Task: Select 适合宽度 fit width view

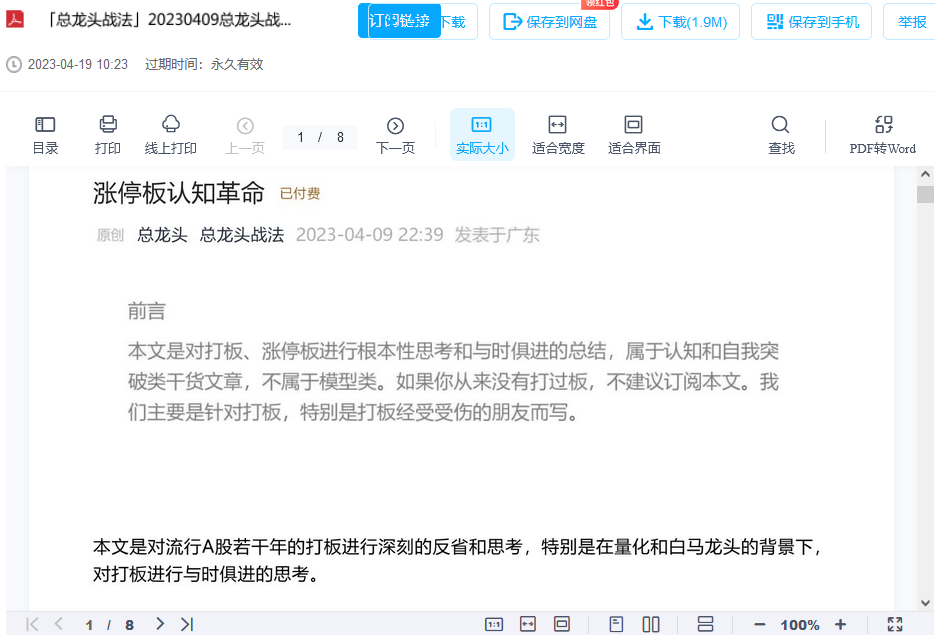Action: [x=558, y=135]
